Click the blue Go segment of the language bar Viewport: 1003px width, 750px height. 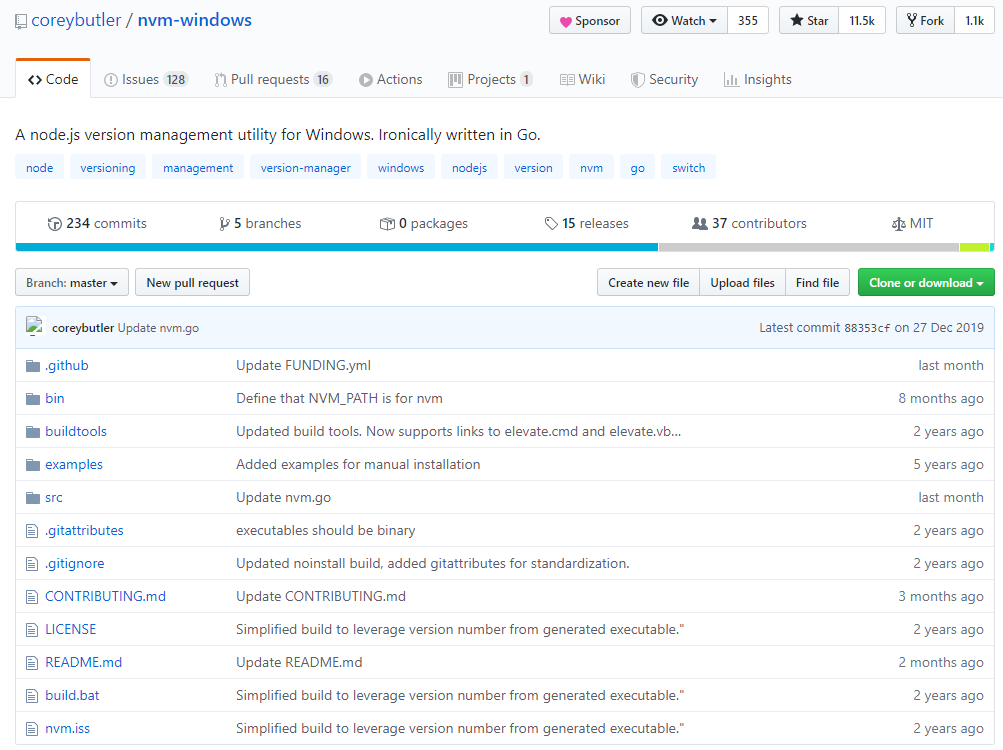click(337, 247)
